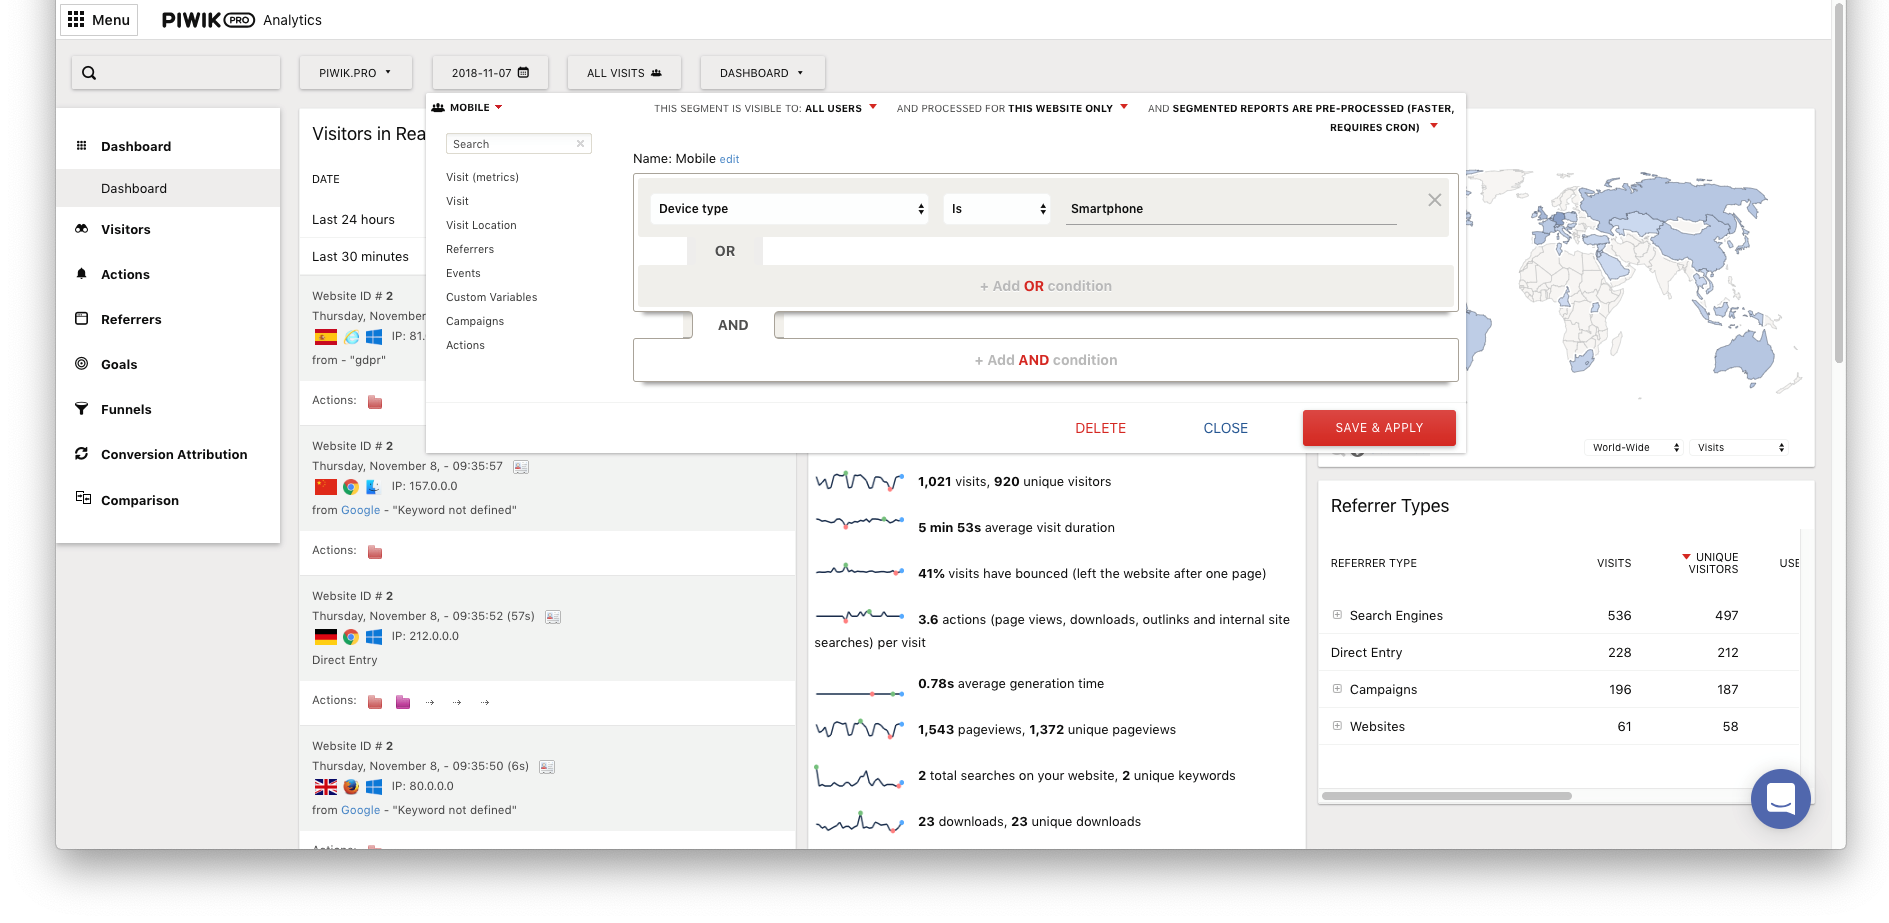Viewport: 1889px width, 923px height.
Task: Select Visit Location in segment categories
Action: click(481, 225)
